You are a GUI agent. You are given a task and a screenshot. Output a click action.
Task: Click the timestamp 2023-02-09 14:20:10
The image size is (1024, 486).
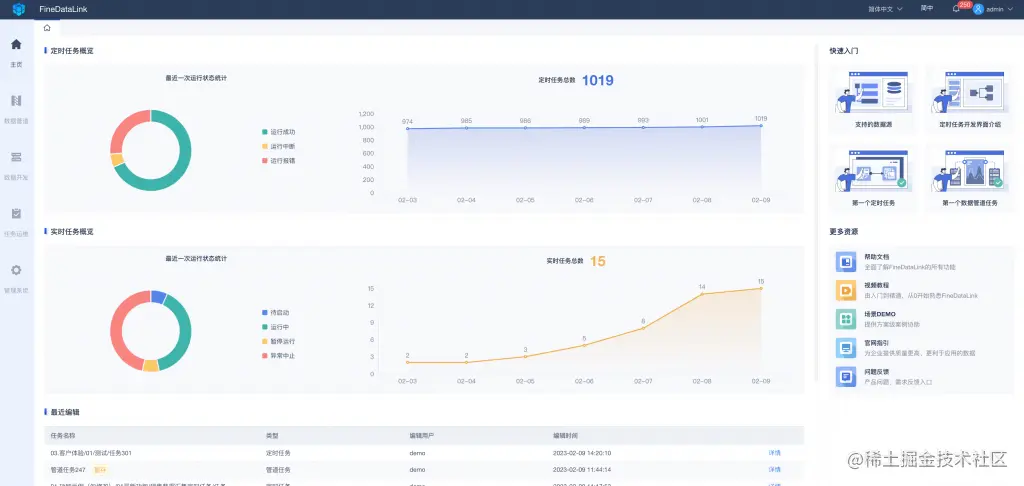(x=582, y=453)
